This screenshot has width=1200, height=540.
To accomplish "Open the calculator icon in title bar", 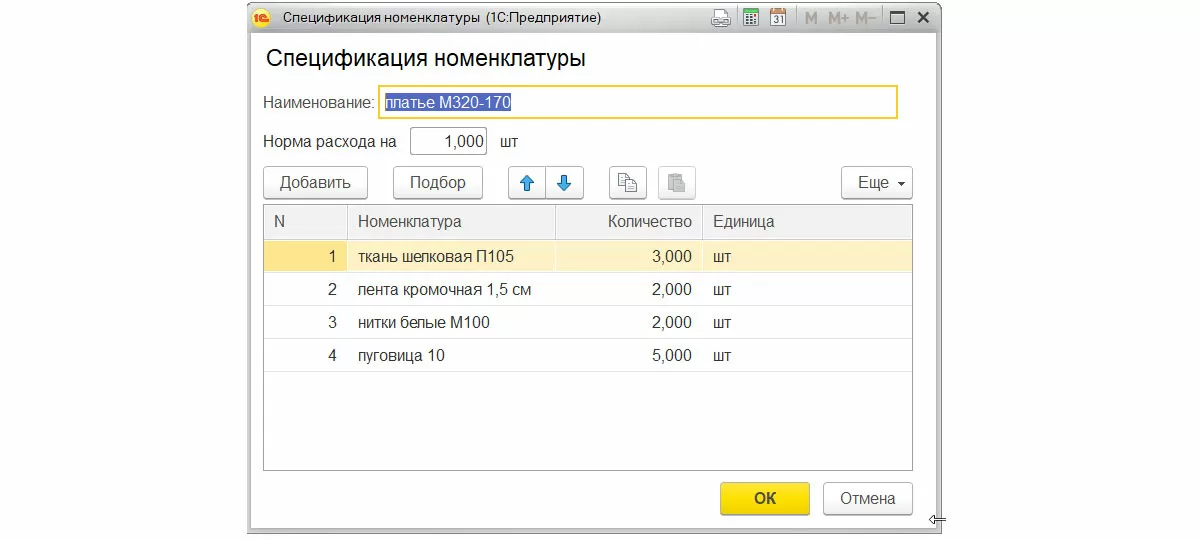I will tap(750, 18).
